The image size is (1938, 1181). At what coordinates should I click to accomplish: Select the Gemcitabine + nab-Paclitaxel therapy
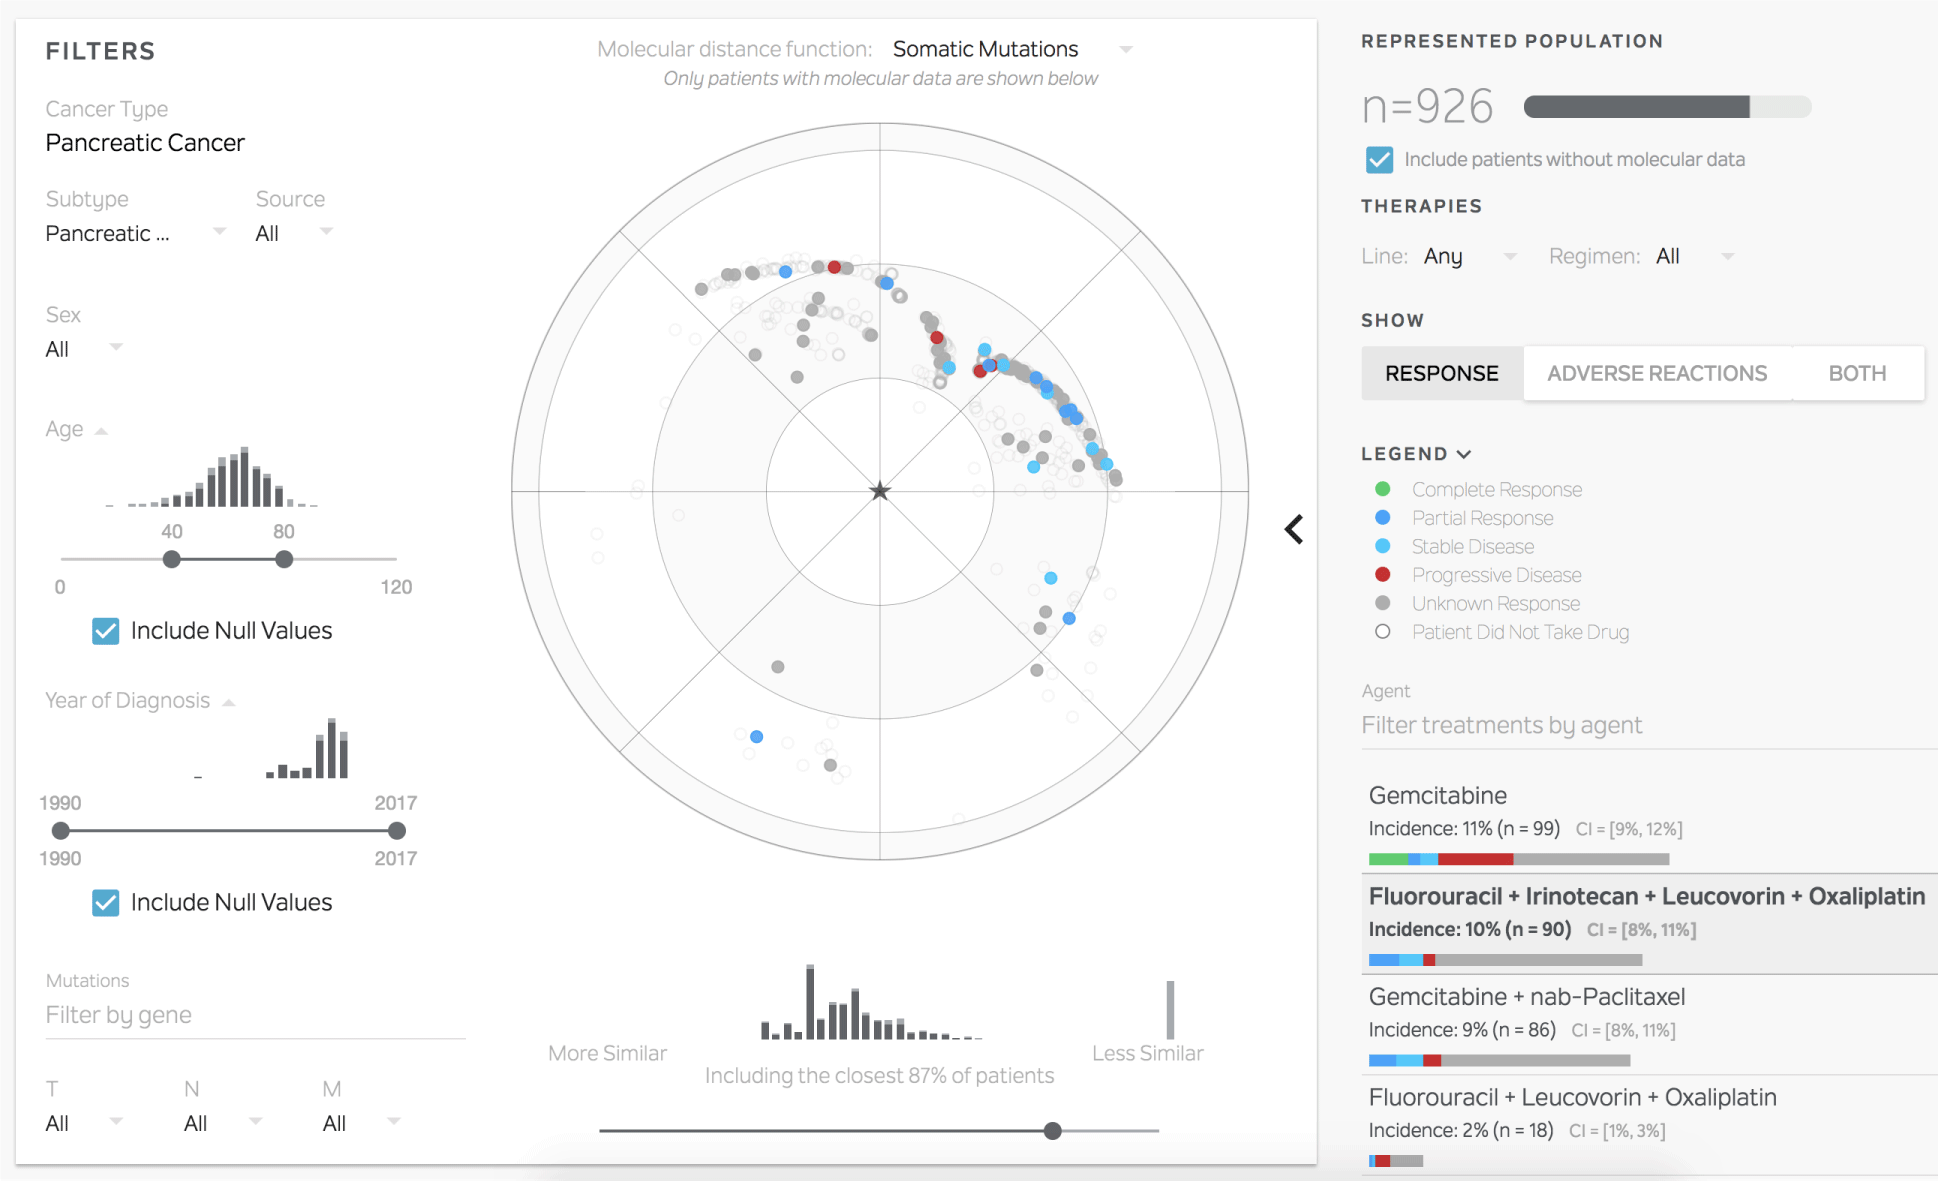pyautogui.click(x=1526, y=997)
